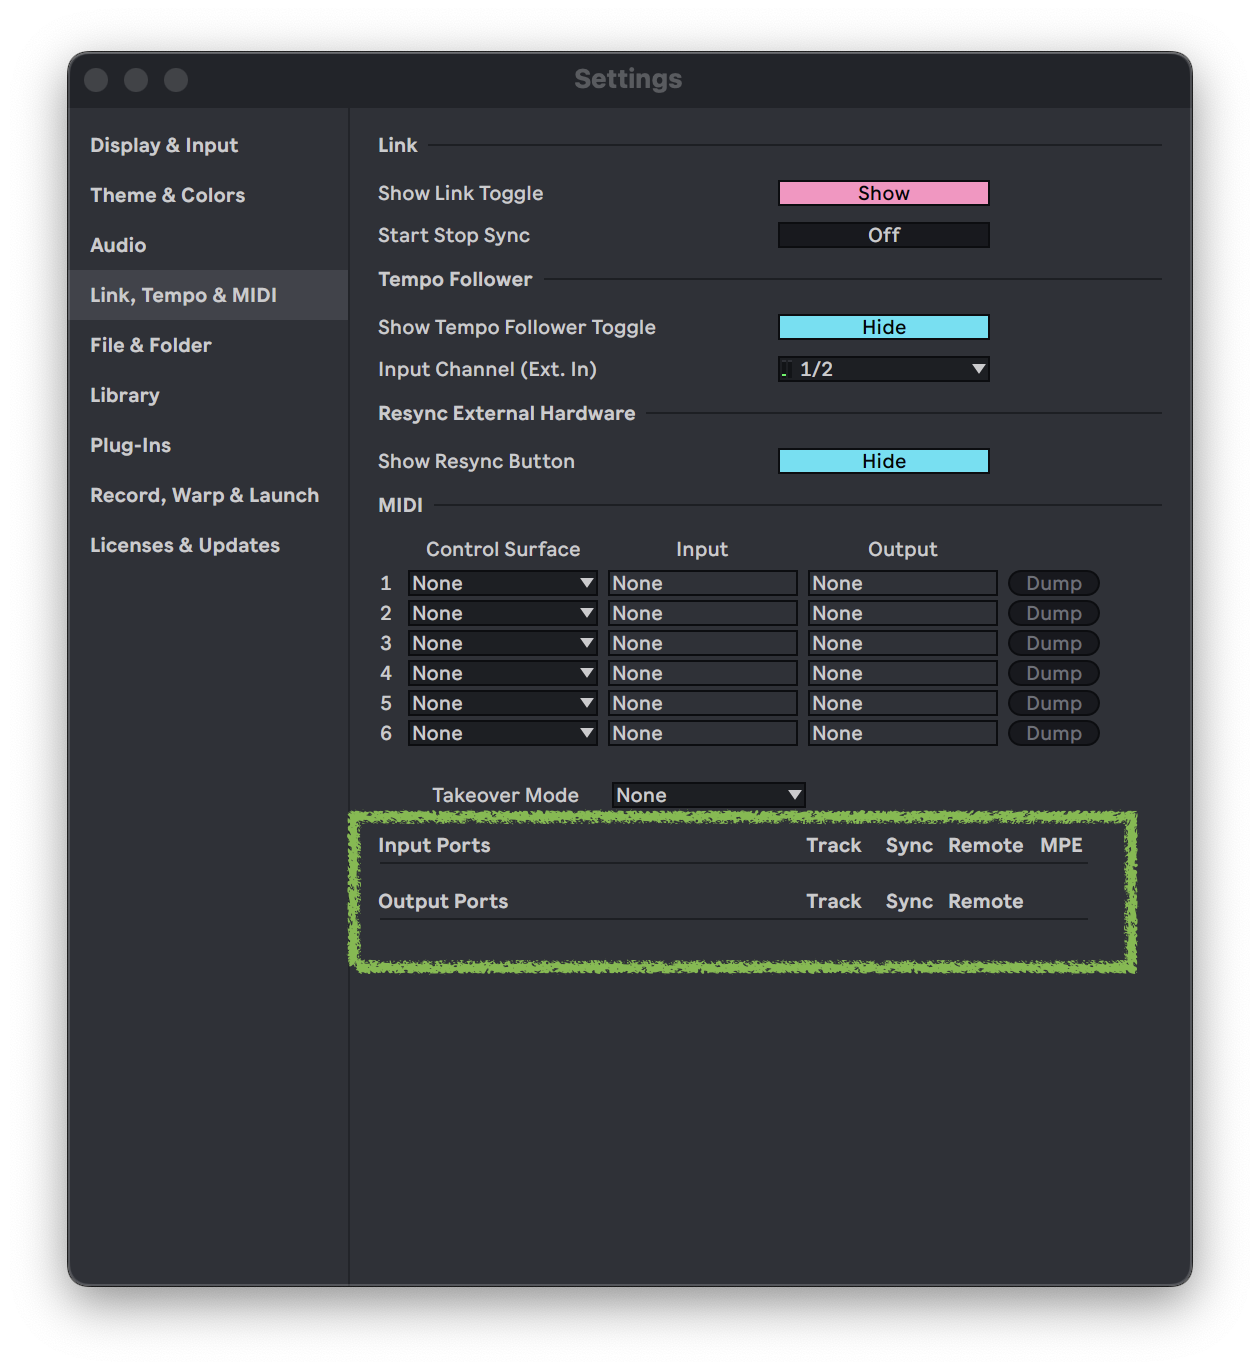Click the Input field in row 4
The width and height of the screenshot is (1260, 1370).
[x=703, y=673]
